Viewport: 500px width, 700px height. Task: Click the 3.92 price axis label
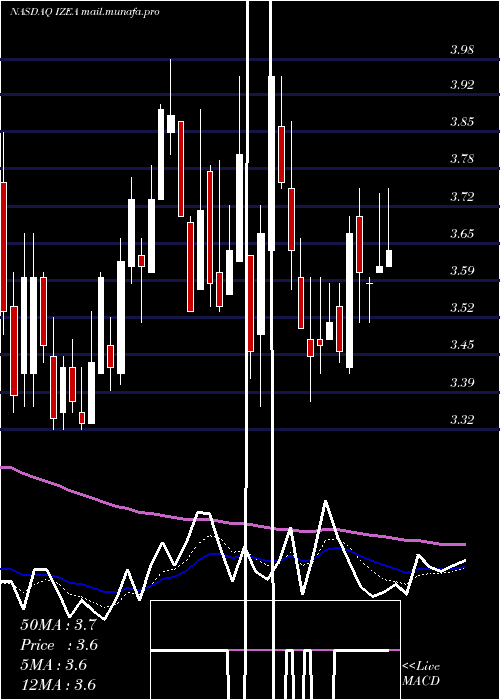point(462,85)
